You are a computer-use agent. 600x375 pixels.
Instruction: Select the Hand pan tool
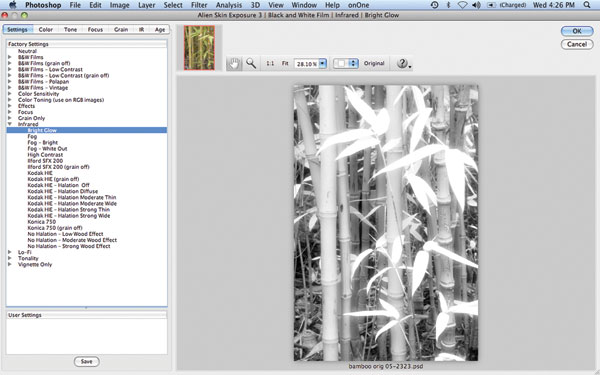tap(234, 63)
